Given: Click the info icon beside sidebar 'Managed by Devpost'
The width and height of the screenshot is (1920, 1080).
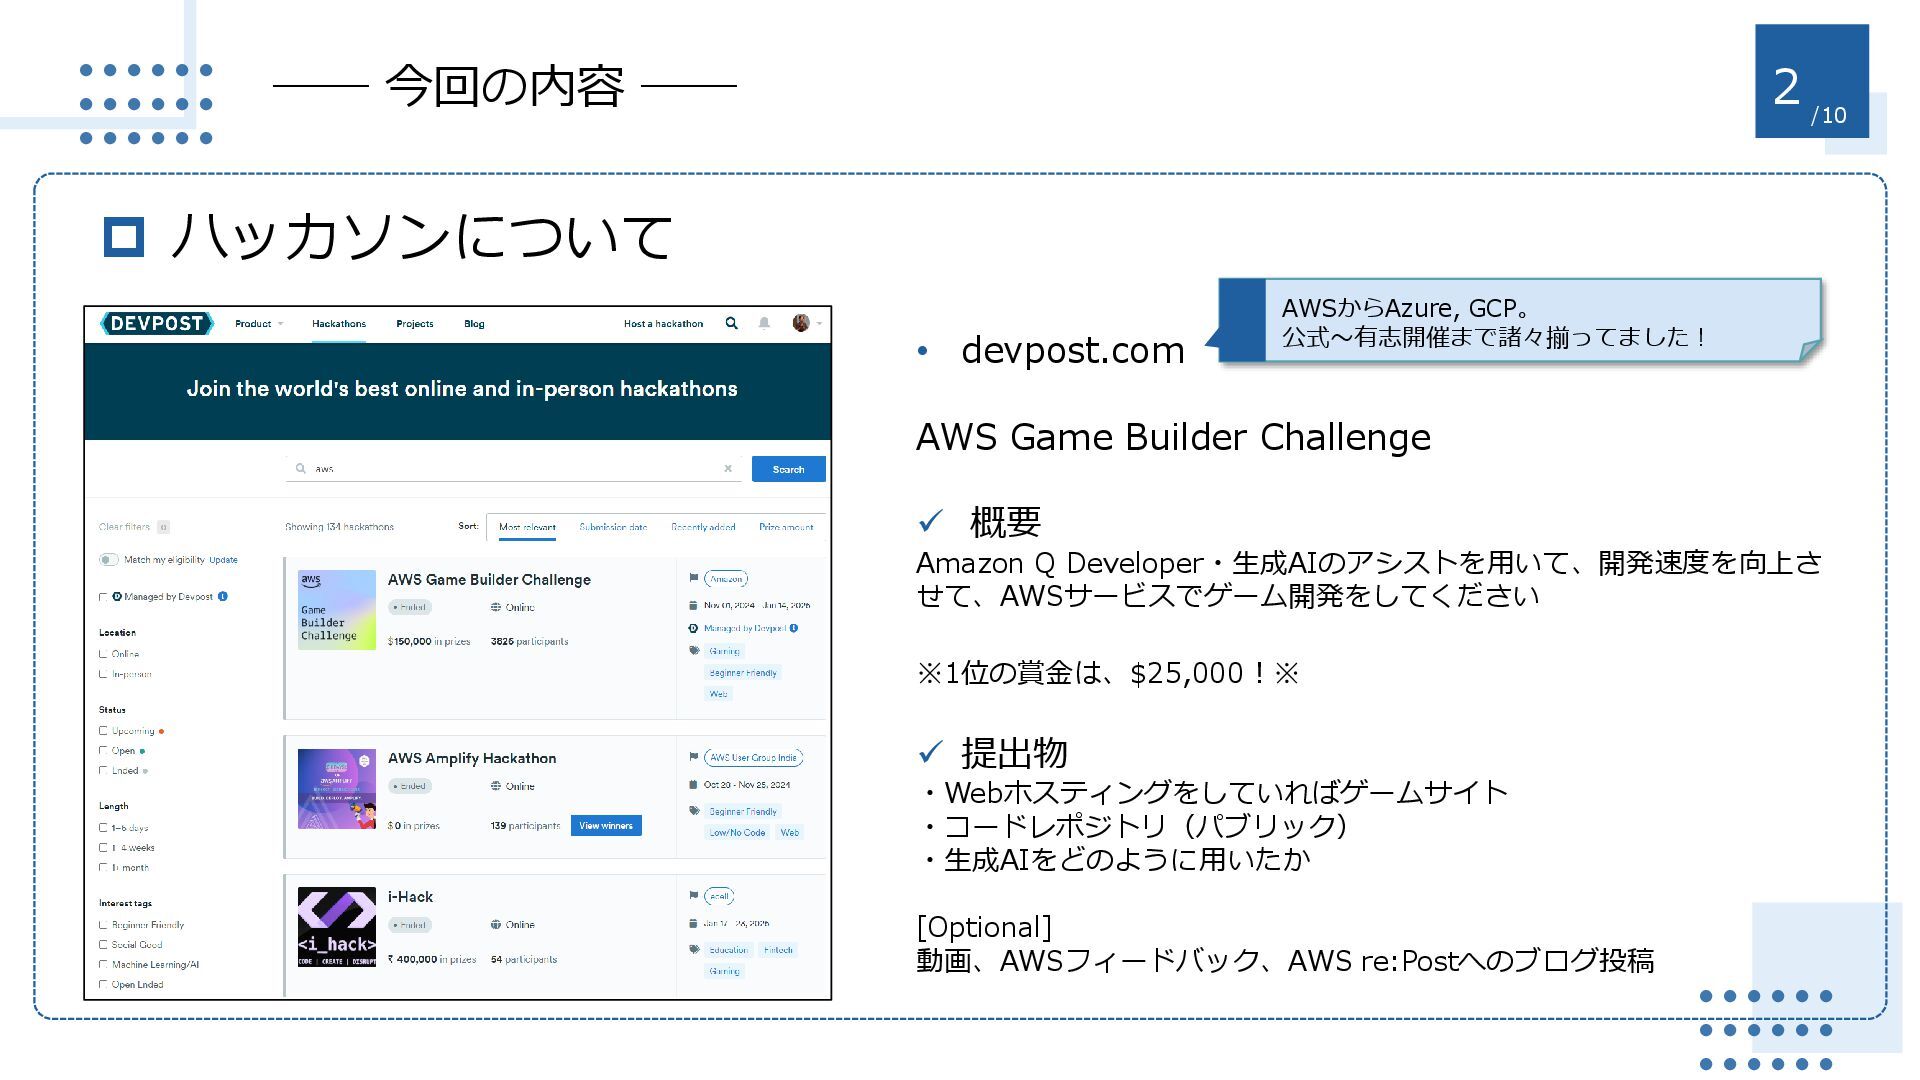Looking at the screenshot, I should [x=223, y=596].
